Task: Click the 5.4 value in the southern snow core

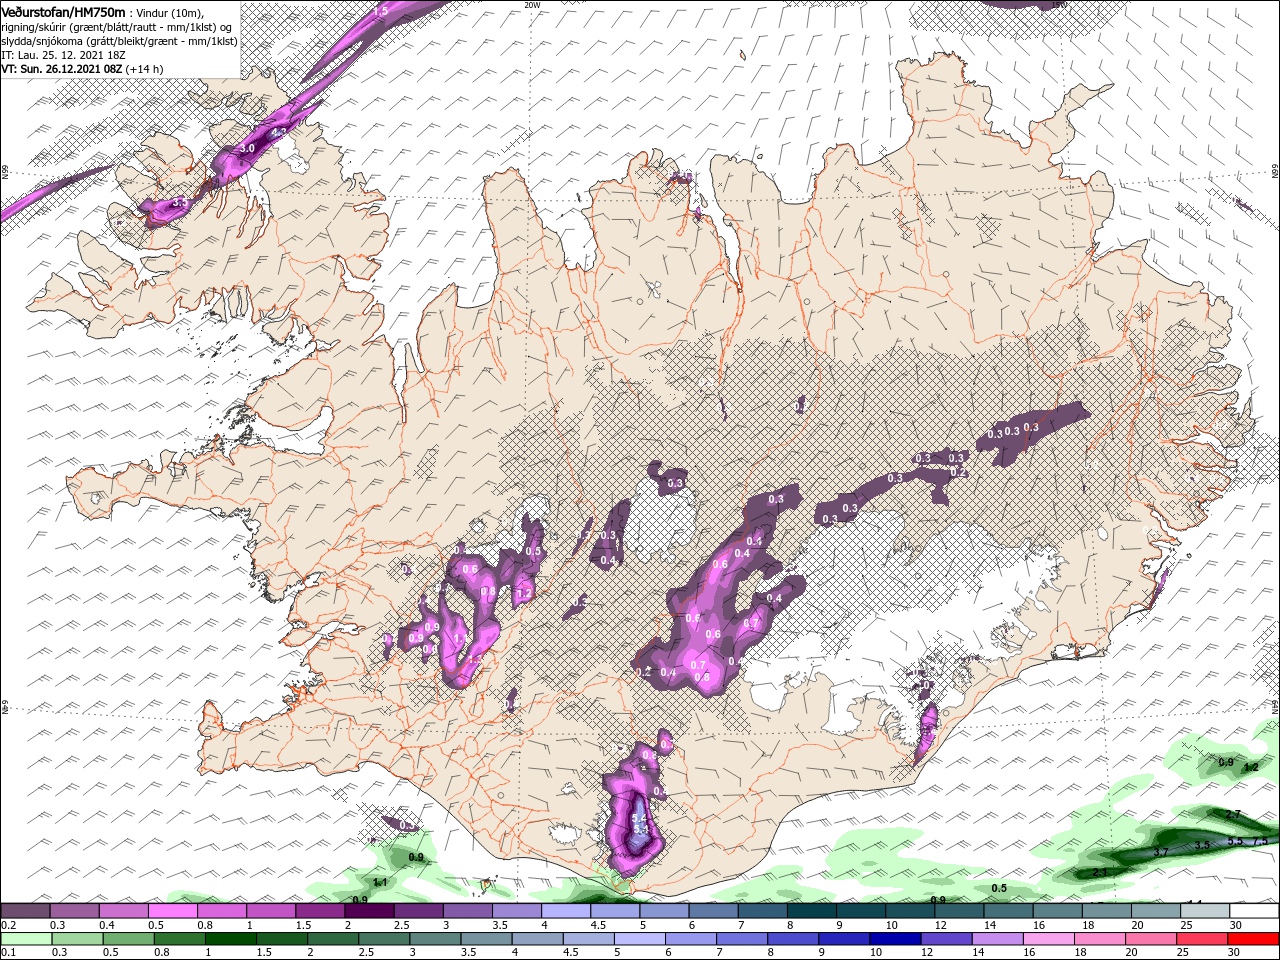Action: coord(640,818)
